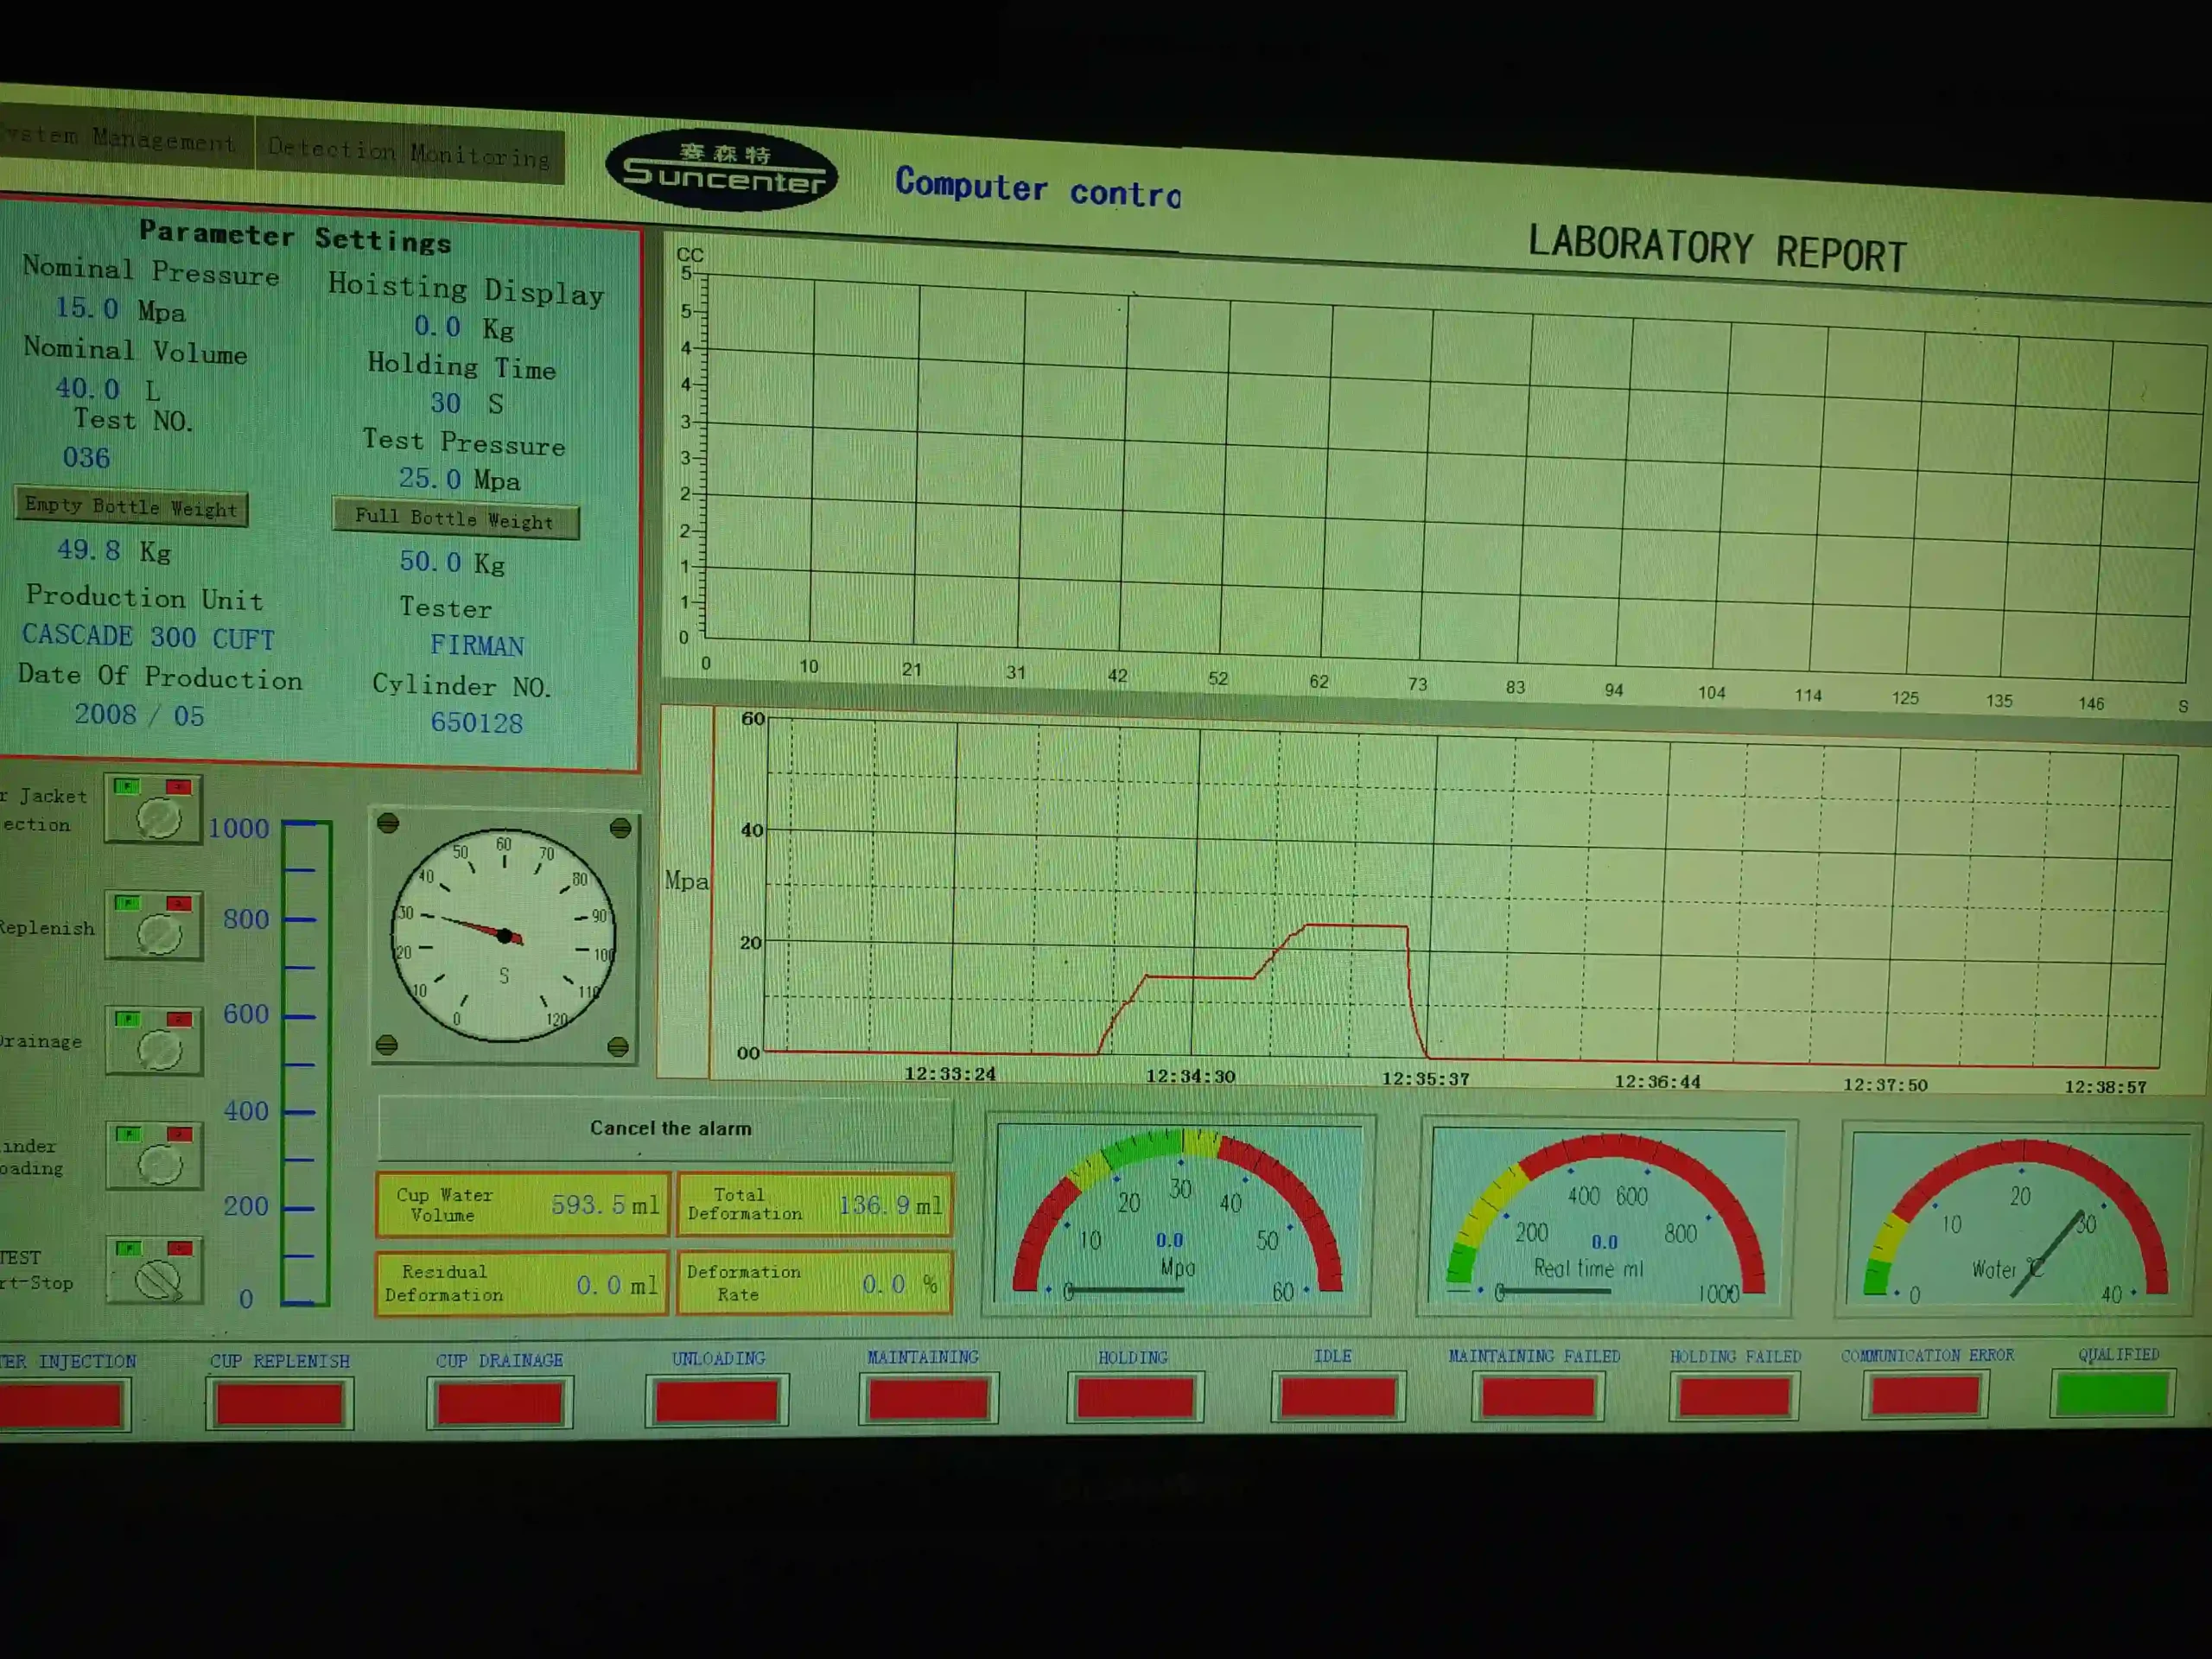
Task: Click the Empty Bottle Weight button
Action: pyautogui.click(x=131, y=507)
